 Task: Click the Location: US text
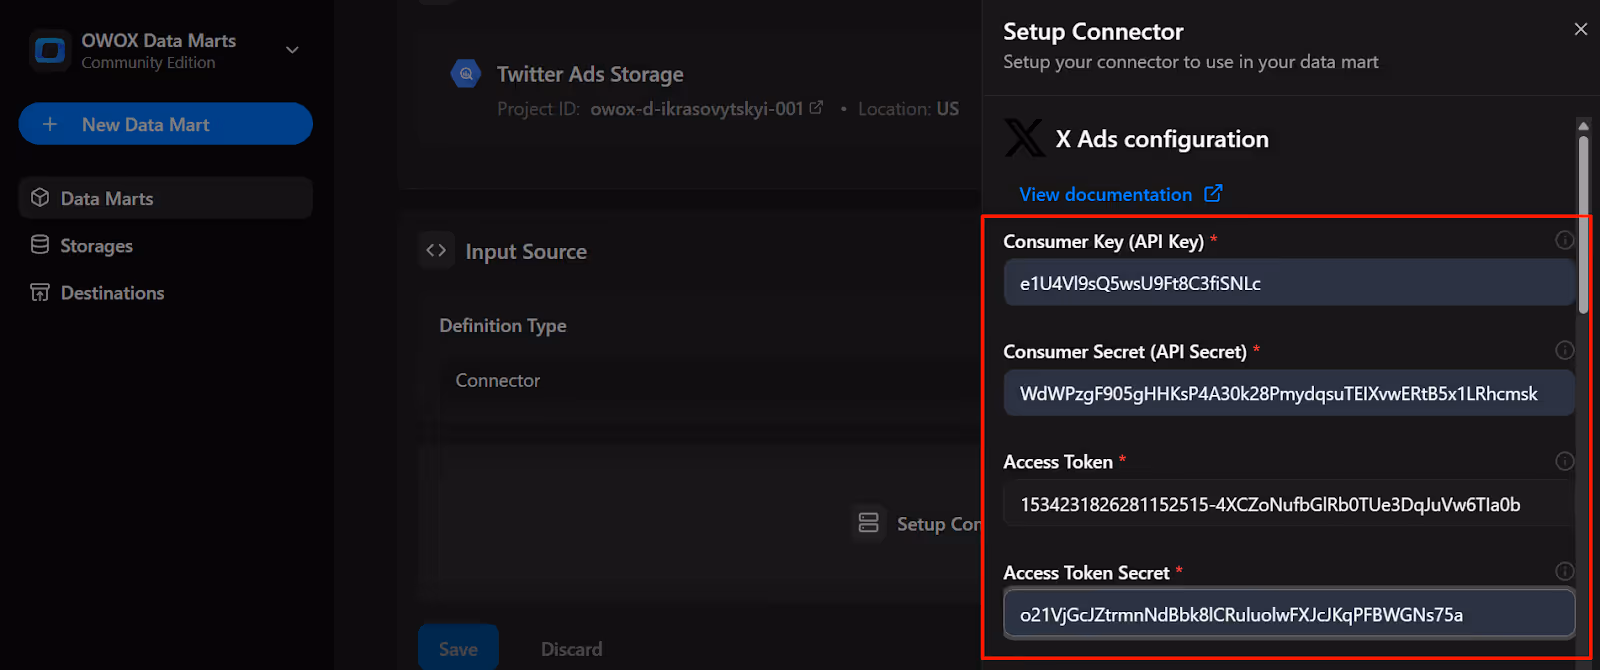click(908, 109)
